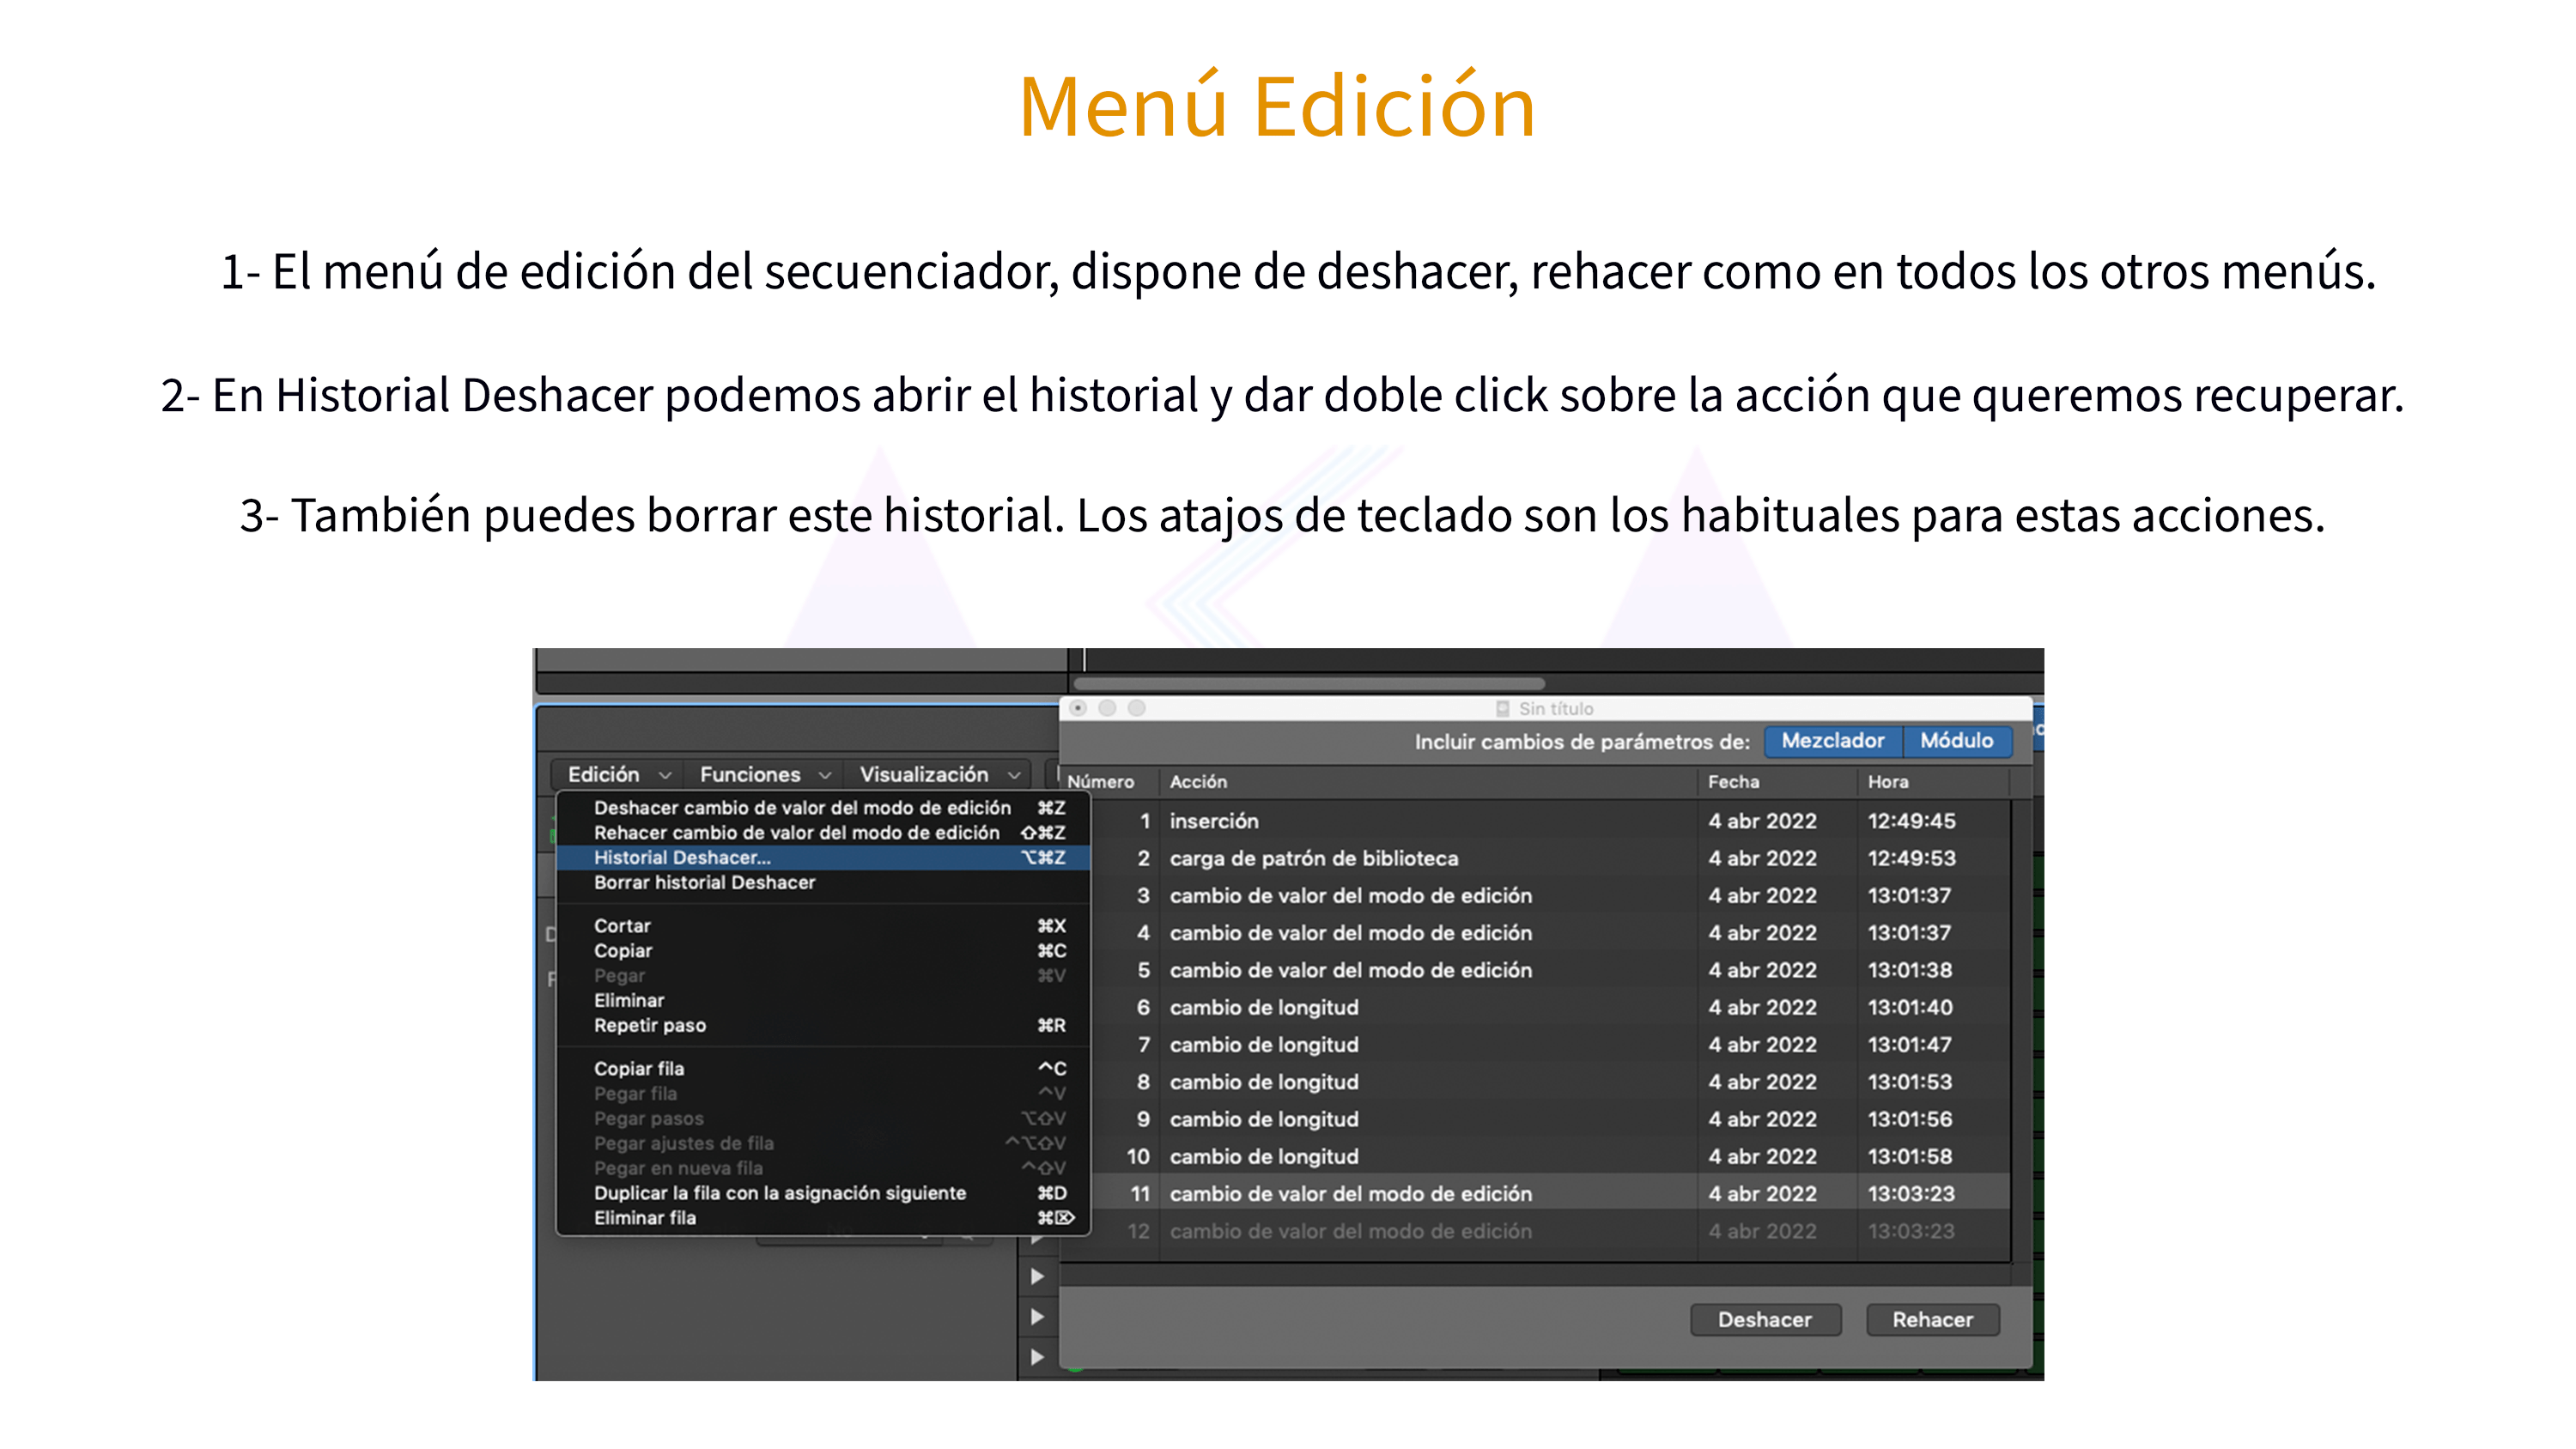Toggle the Mezclador parameter button
2576x1449 pixels.
coord(1832,741)
